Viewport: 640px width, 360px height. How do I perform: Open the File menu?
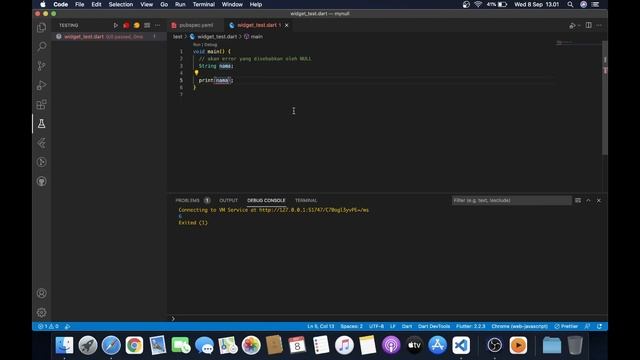[x=80, y=4]
